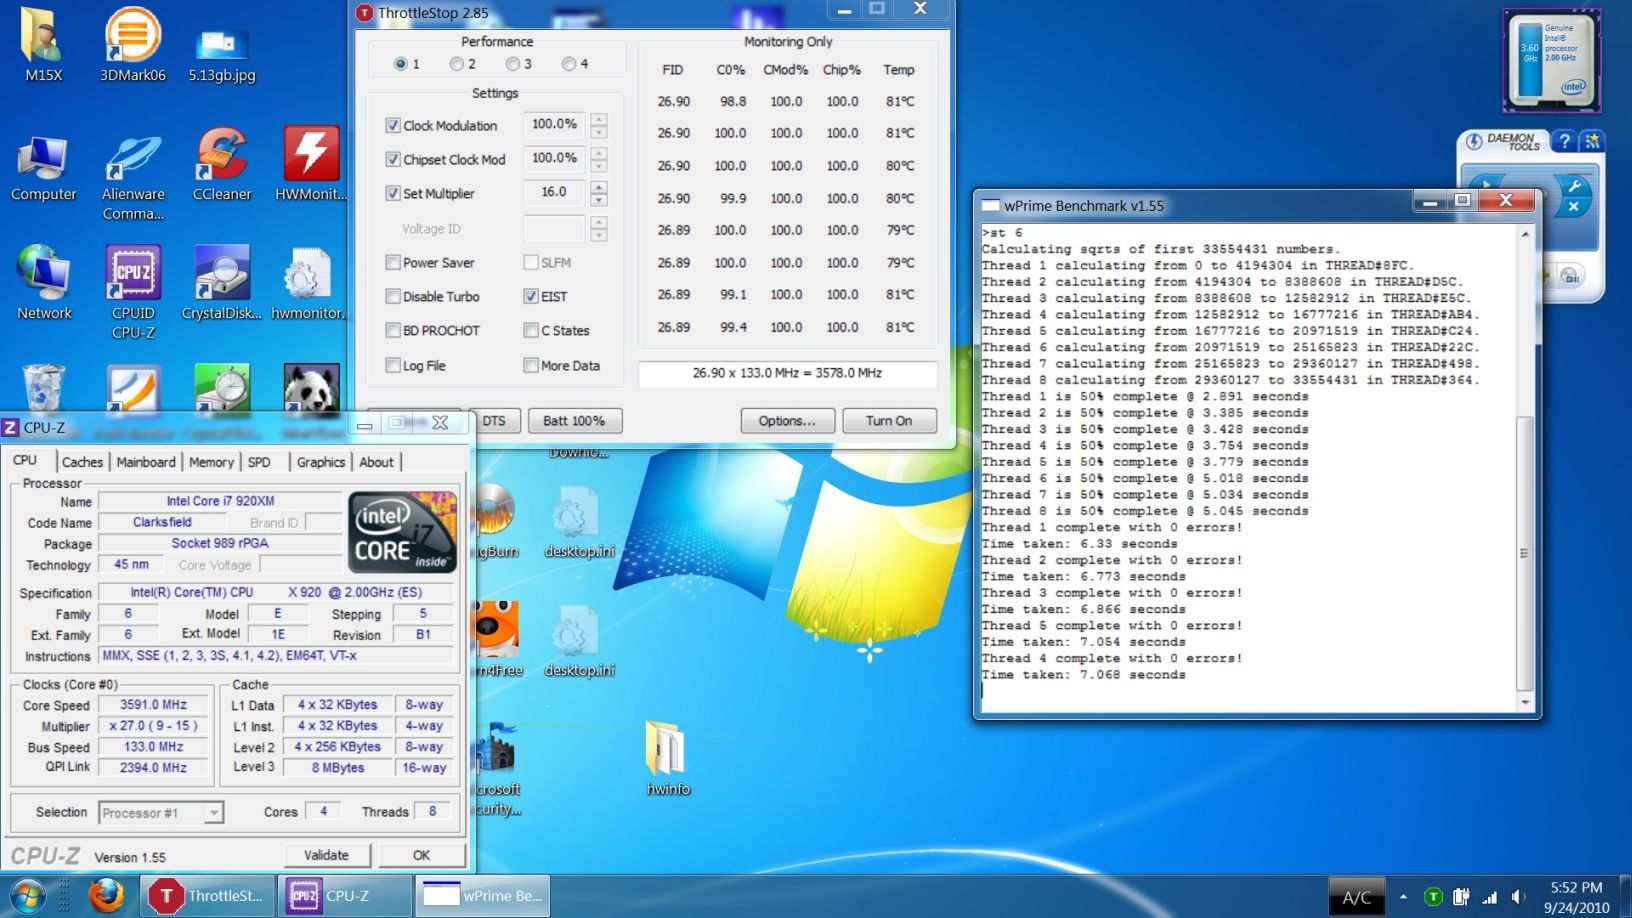Image resolution: width=1632 pixels, height=918 pixels.
Task: Open the Processor #1 selection dropdown
Action: point(161,813)
